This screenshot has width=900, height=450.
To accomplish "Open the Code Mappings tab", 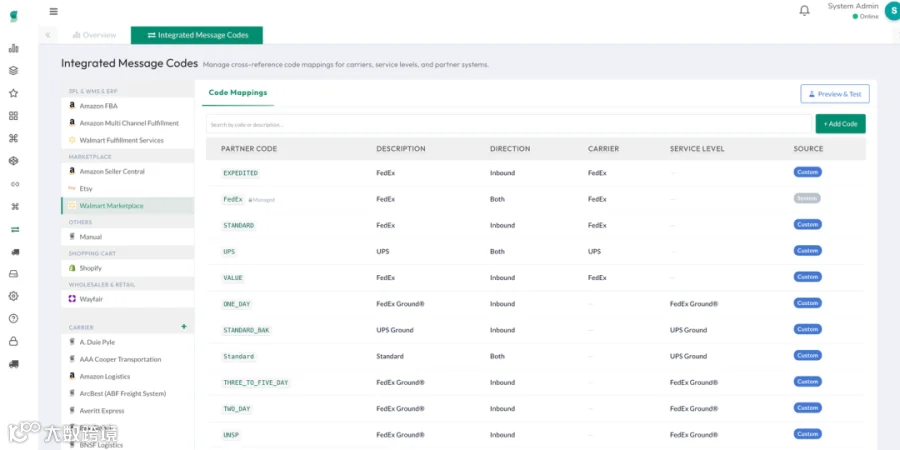I will click(238, 92).
